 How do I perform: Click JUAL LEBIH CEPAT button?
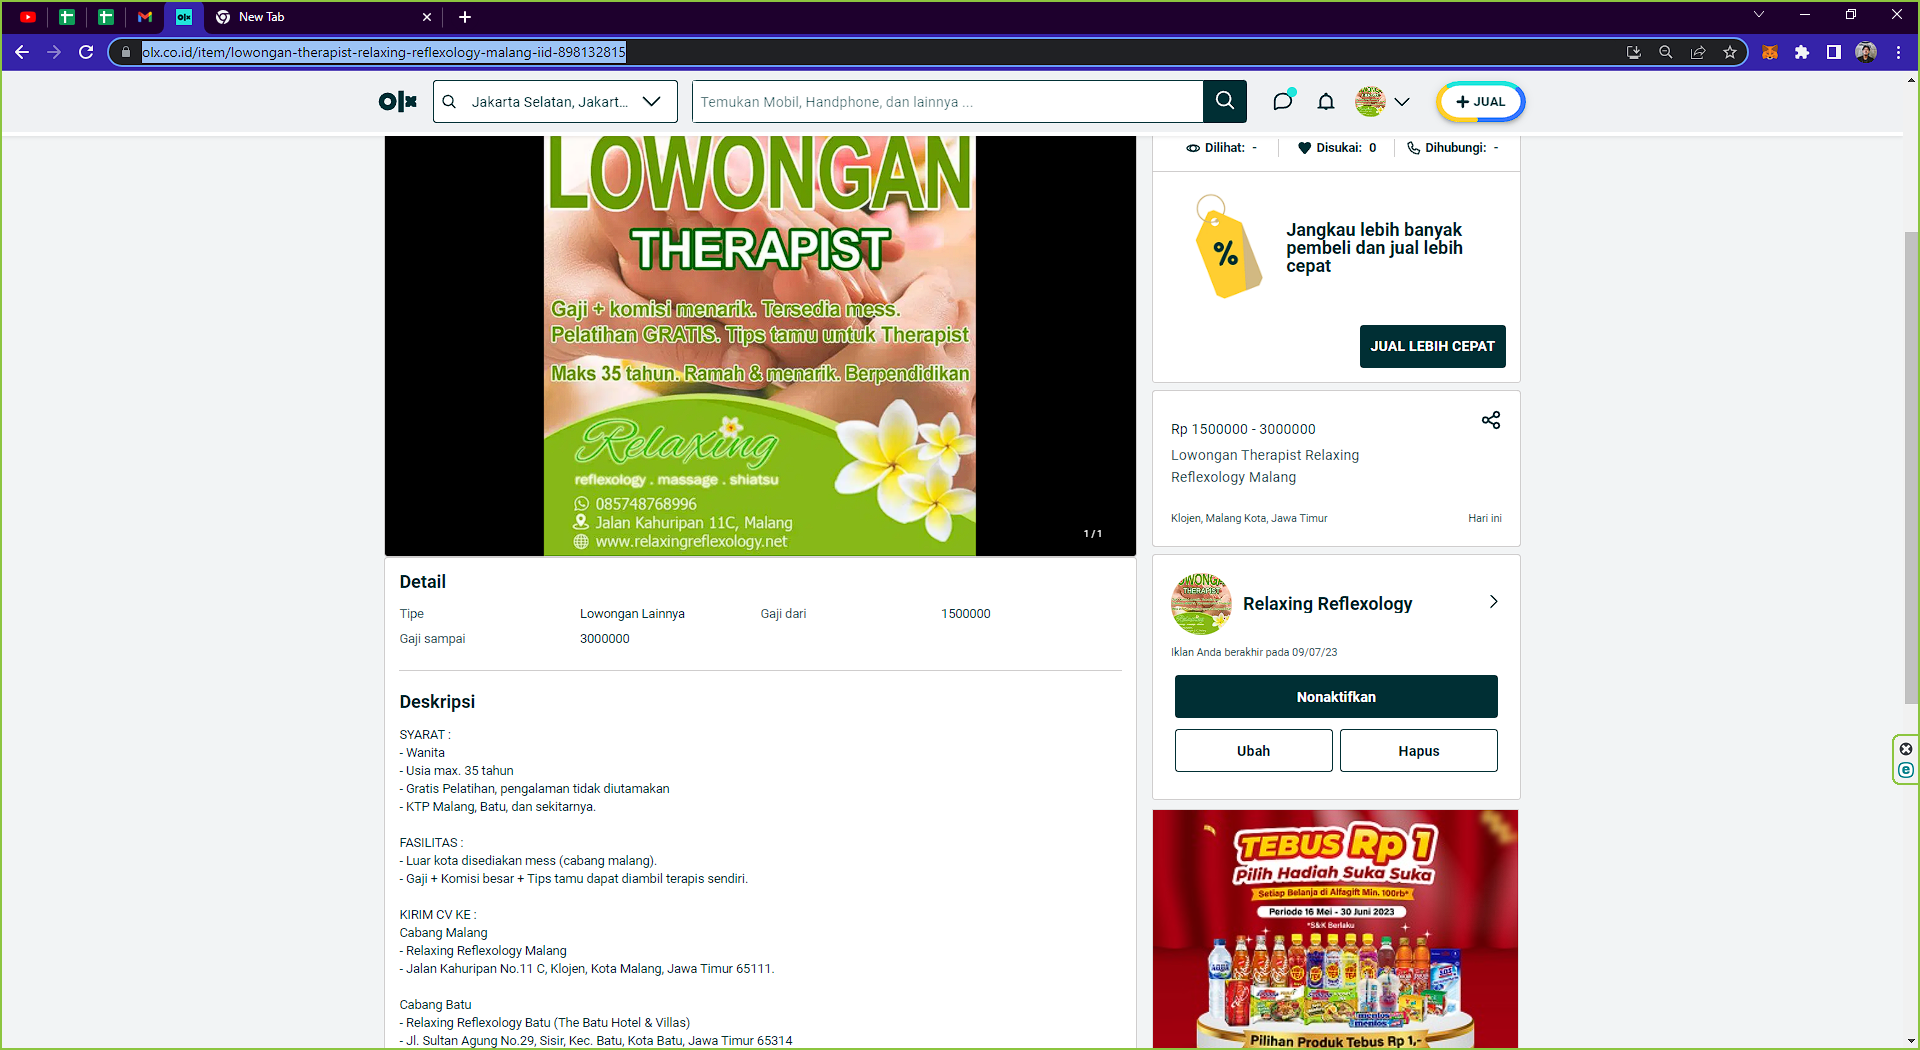click(1432, 346)
